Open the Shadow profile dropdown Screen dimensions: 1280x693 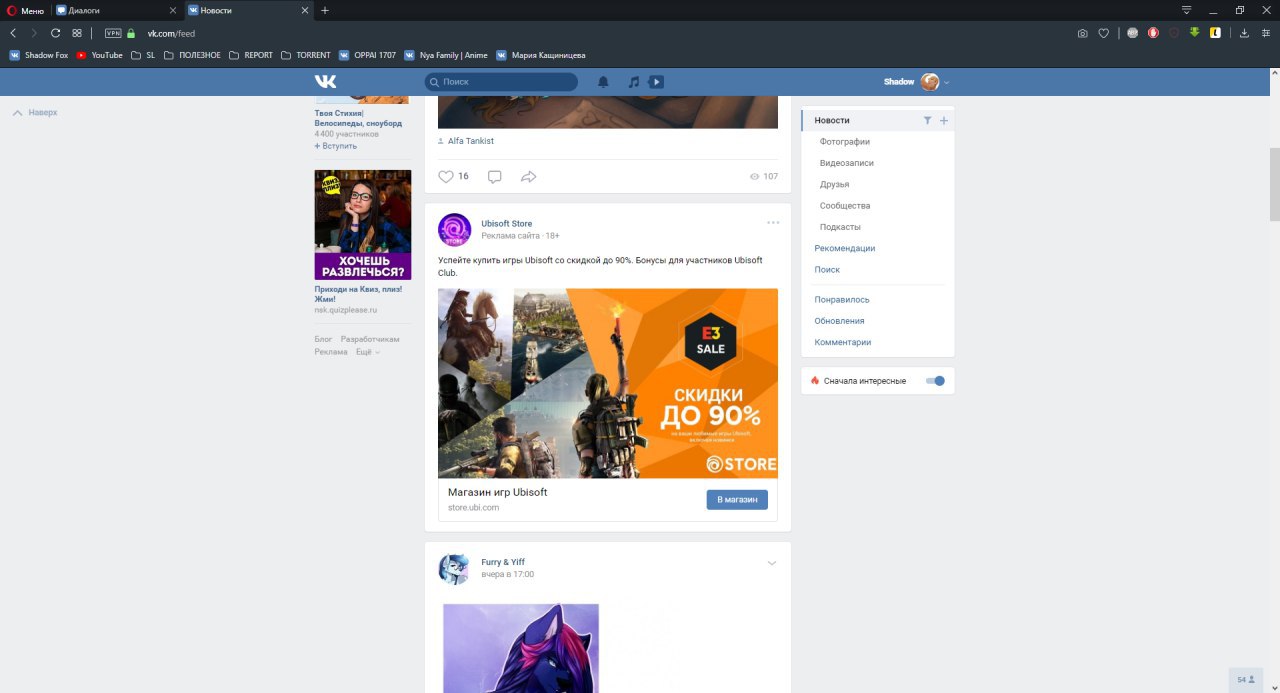click(x=917, y=82)
